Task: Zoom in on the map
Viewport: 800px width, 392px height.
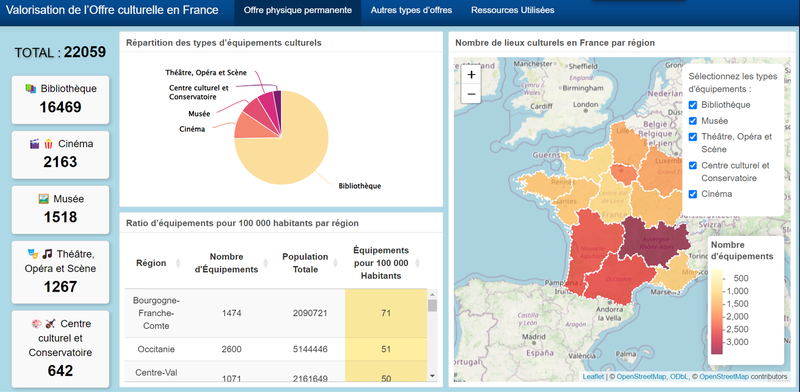Action: [x=471, y=75]
